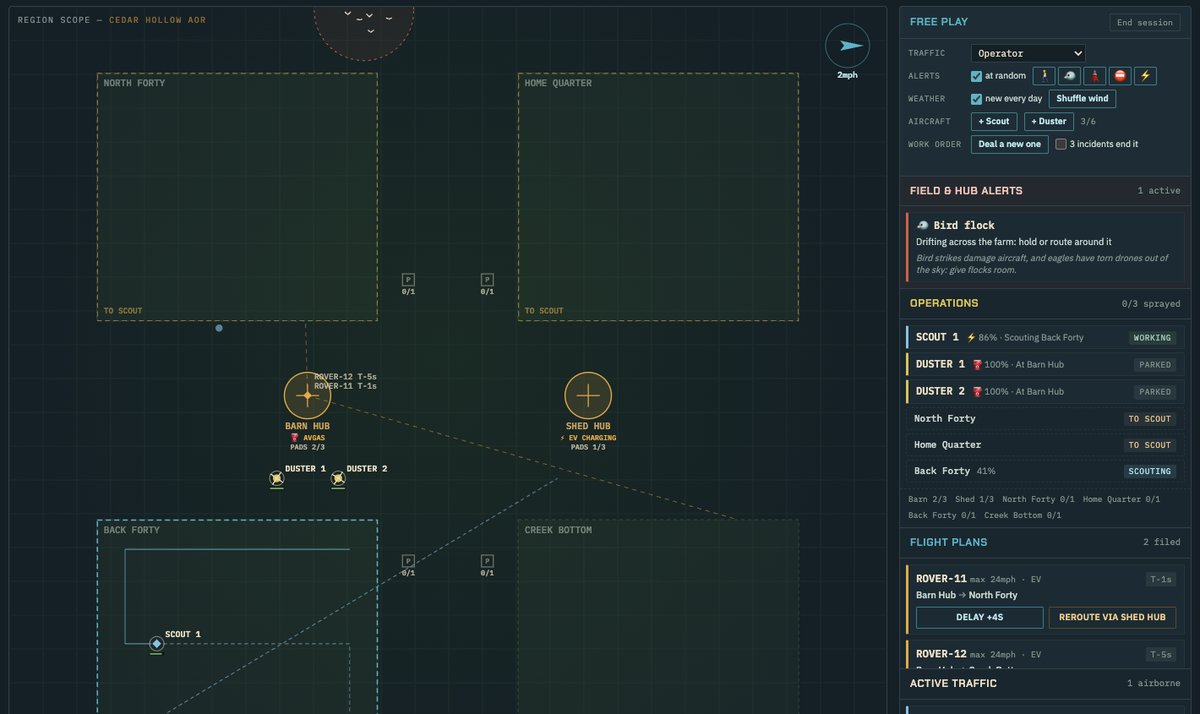Disable alerts at random checkbox
Screen dimensions: 1200x714
coord(977,76)
